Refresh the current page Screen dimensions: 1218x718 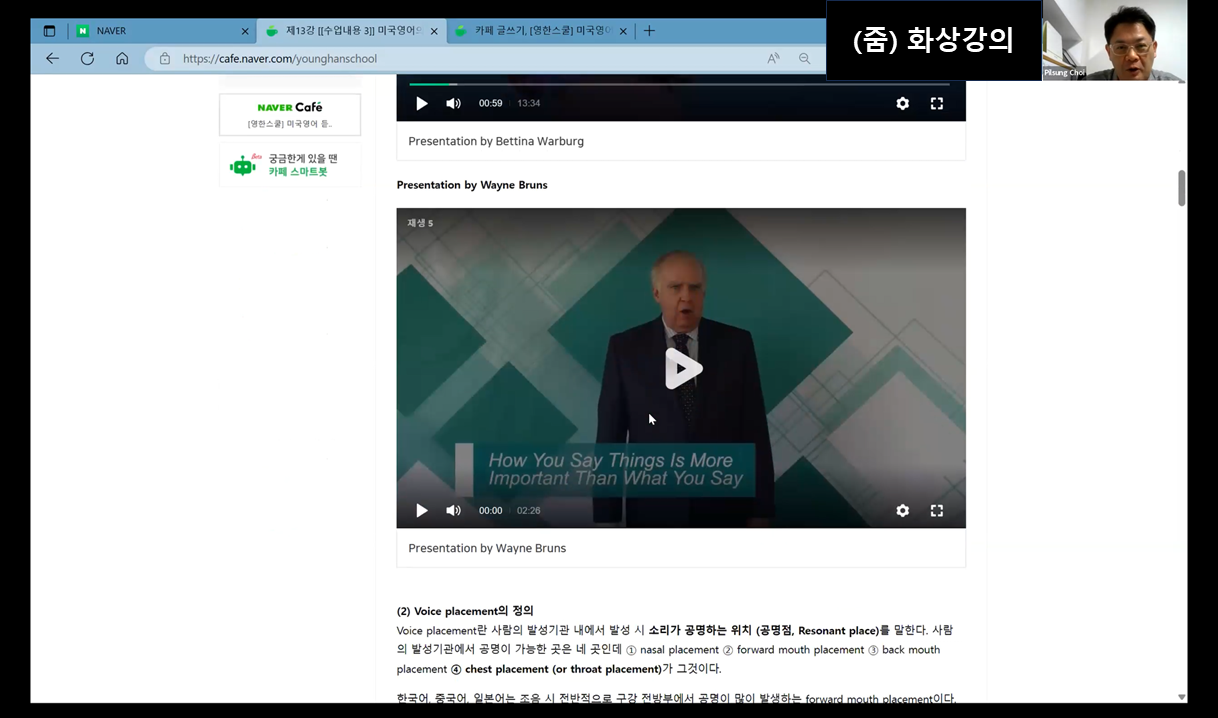[x=87, y=59]
